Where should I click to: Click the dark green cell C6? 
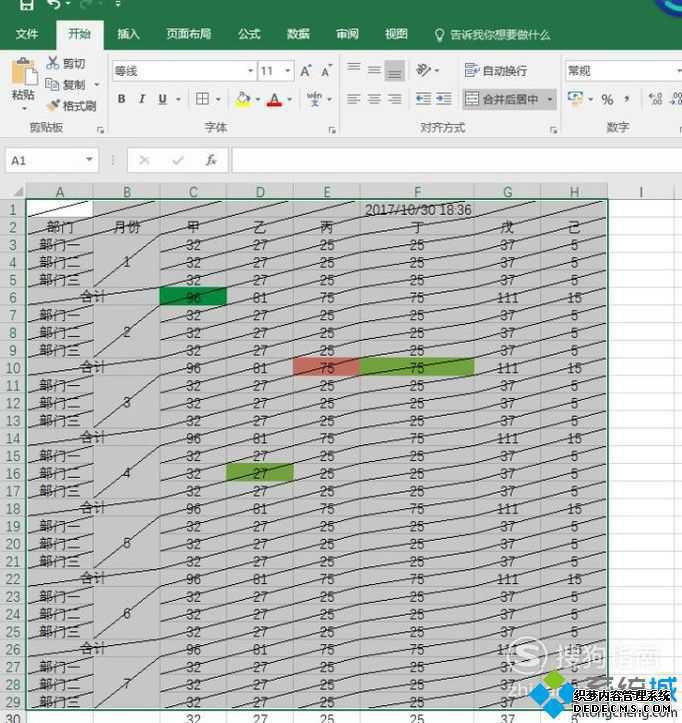[193, 297]
